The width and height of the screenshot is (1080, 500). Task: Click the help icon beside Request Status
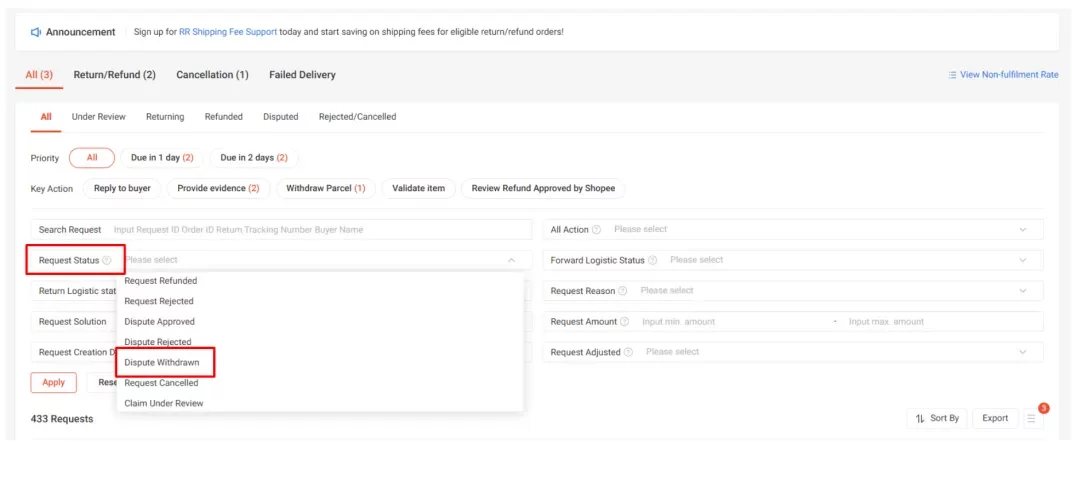(107, 260)
